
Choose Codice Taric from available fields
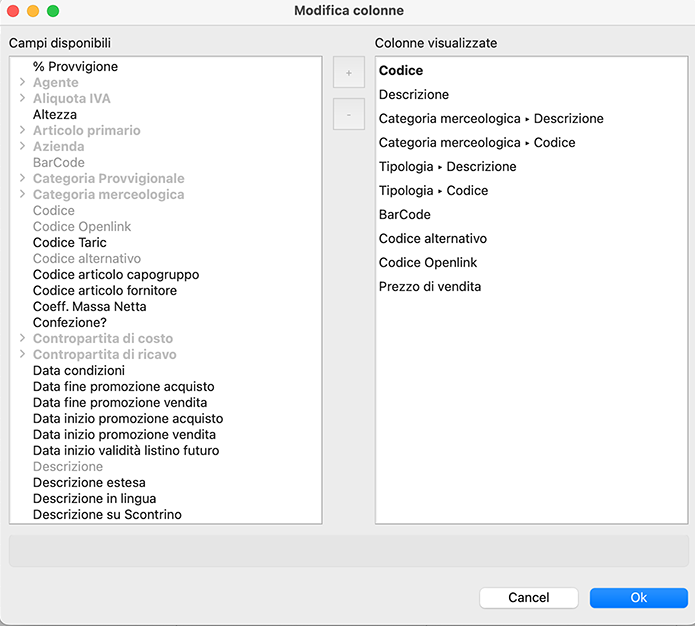[69, 243]
